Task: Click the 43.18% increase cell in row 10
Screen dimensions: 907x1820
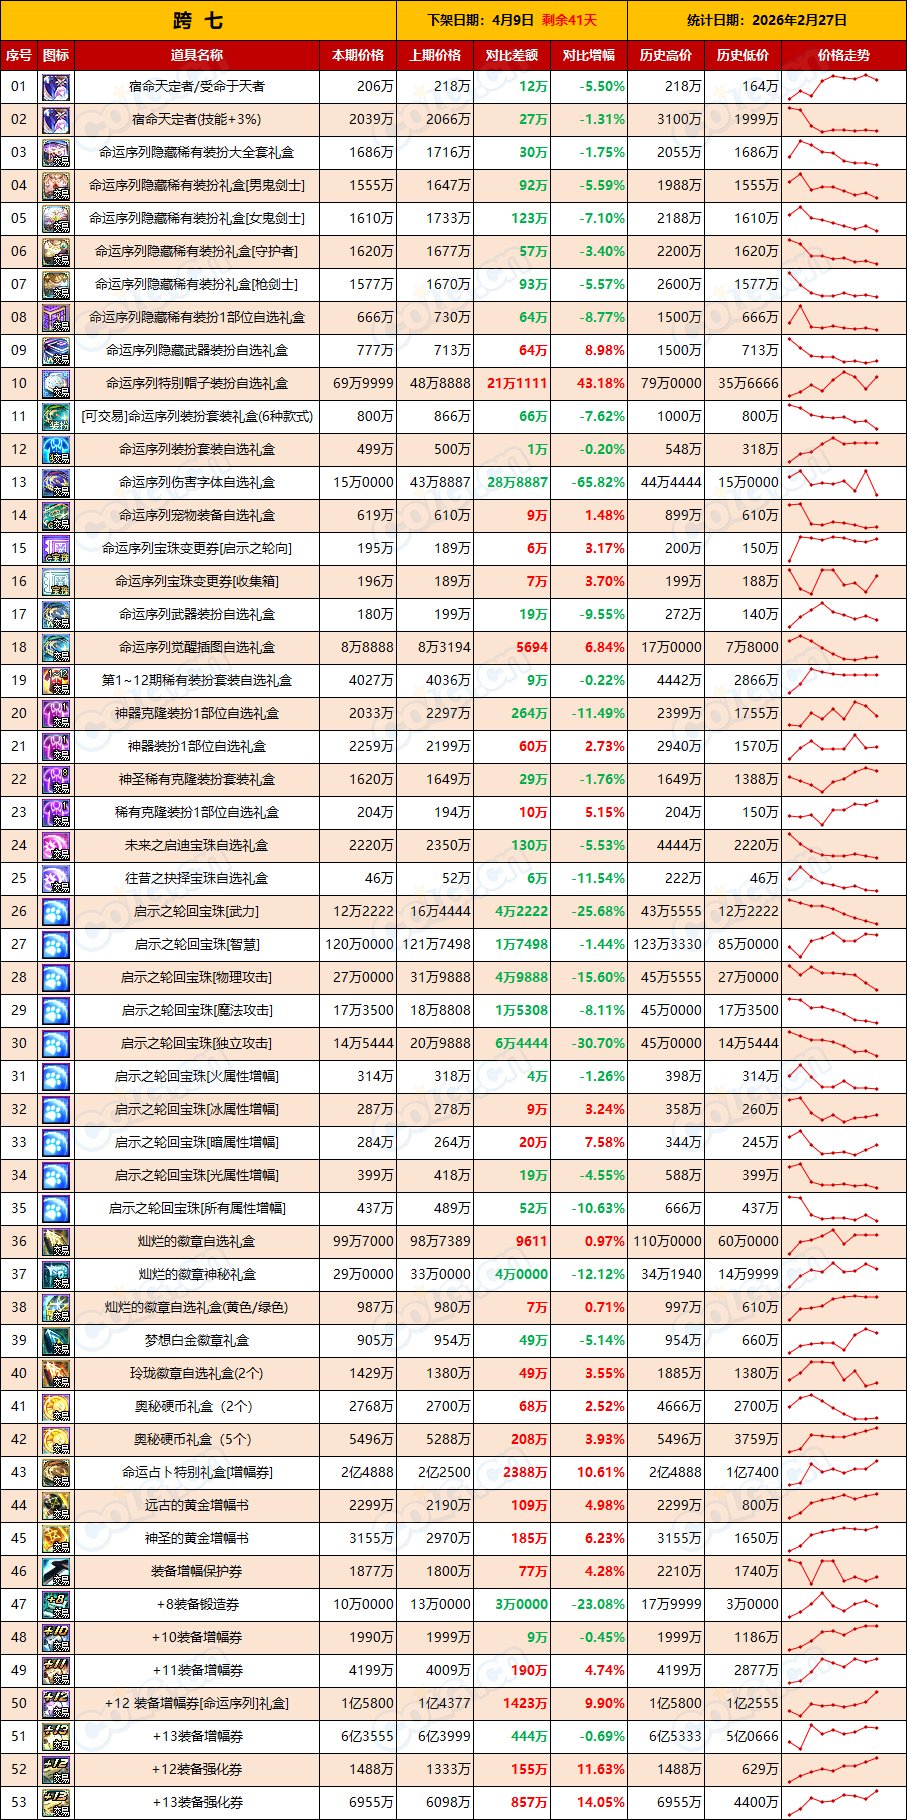Action: (600, 384)
